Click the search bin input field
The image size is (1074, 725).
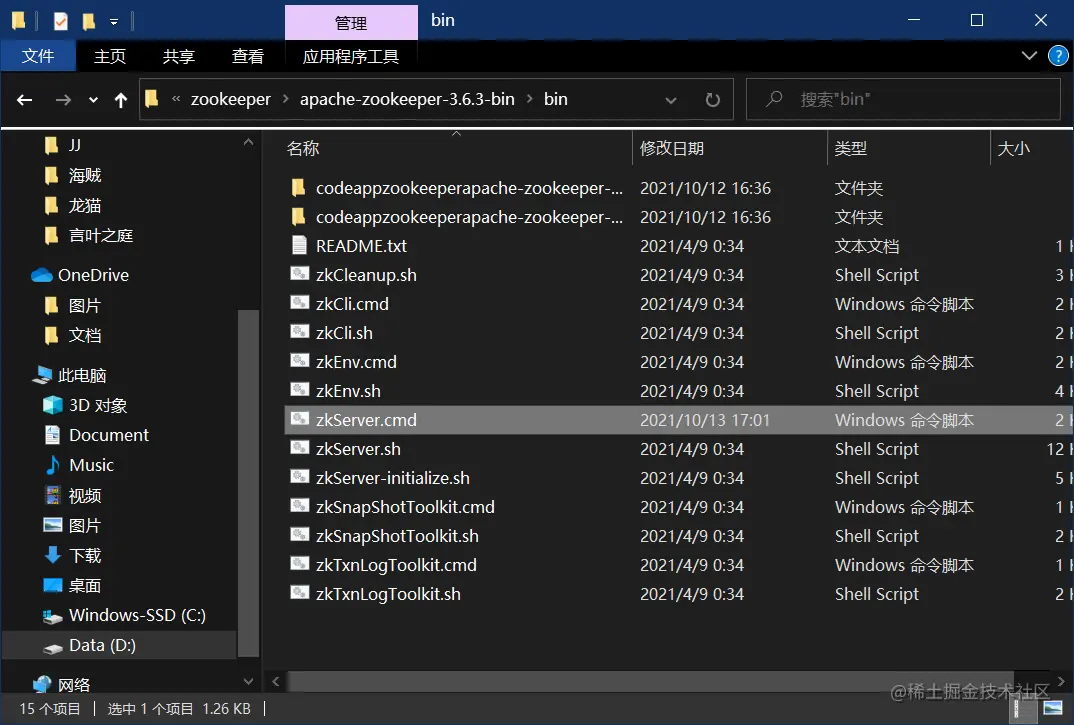coord(903,99)
